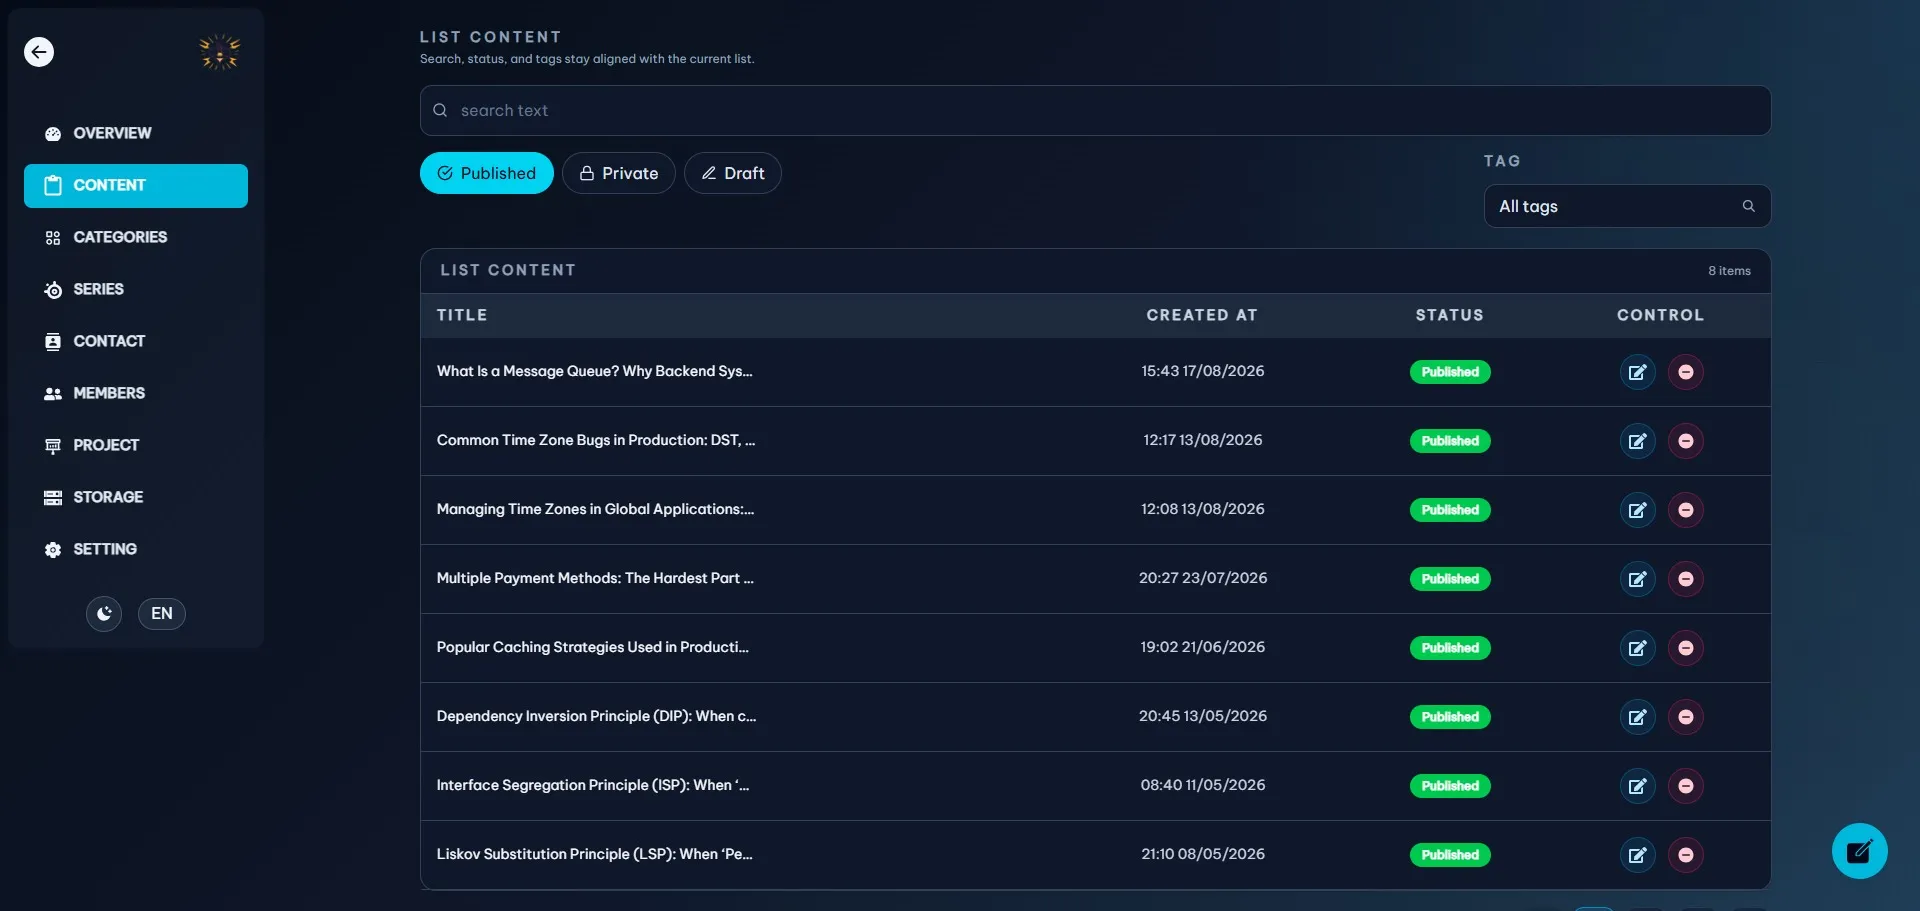The height and width of the screenshot is (911, 1920).
Task: Click Published badge on Liskov Substitution row
Action: point(1450,856)
